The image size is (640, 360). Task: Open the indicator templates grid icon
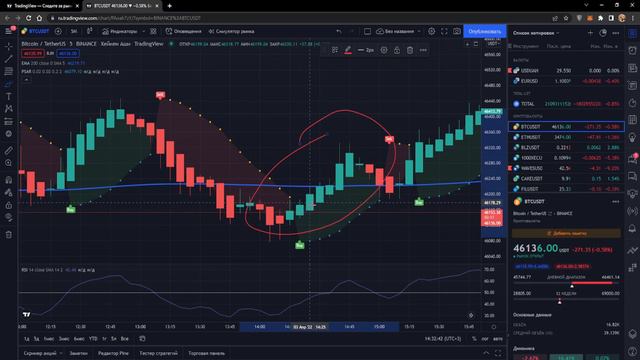153,31
